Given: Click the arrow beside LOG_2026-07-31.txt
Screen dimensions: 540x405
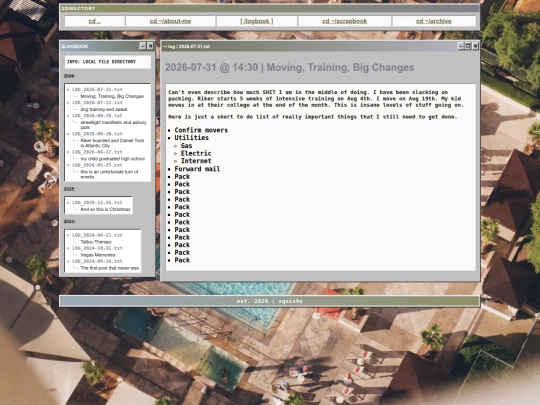Looking at the screenshot, I should [68, 90].
